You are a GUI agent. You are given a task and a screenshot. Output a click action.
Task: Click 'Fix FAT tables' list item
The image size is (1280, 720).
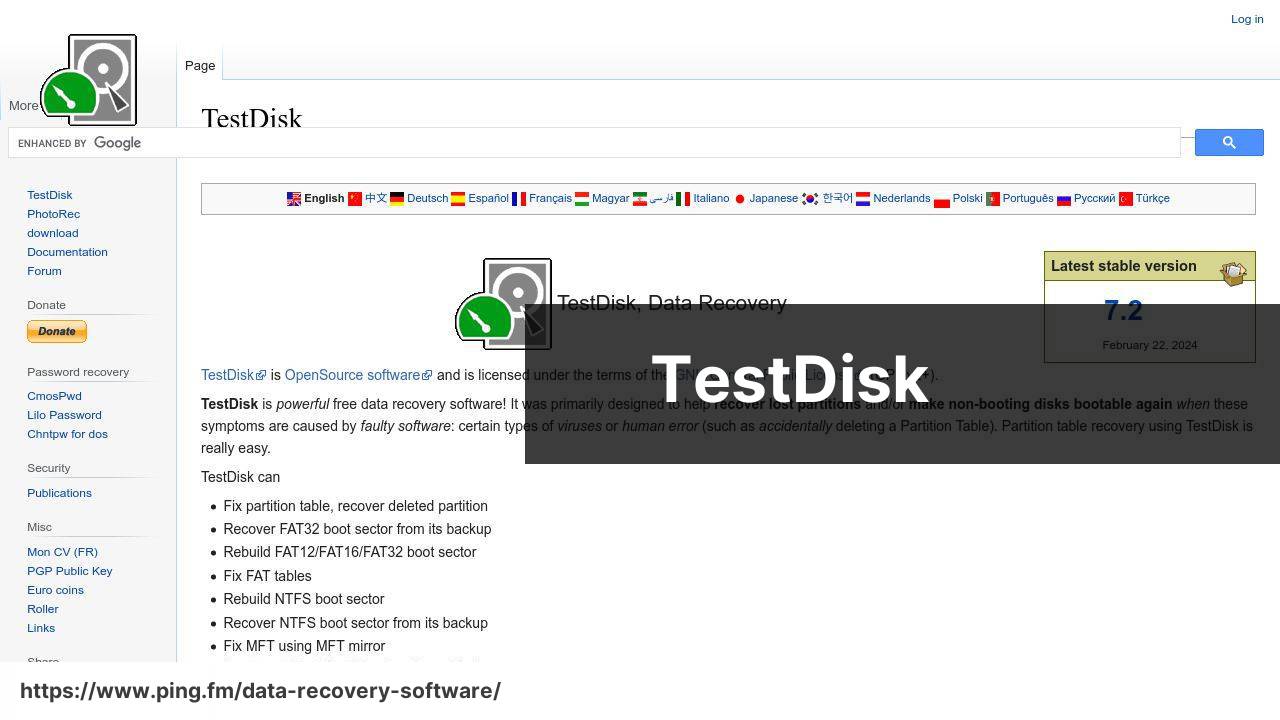(267, 576)
